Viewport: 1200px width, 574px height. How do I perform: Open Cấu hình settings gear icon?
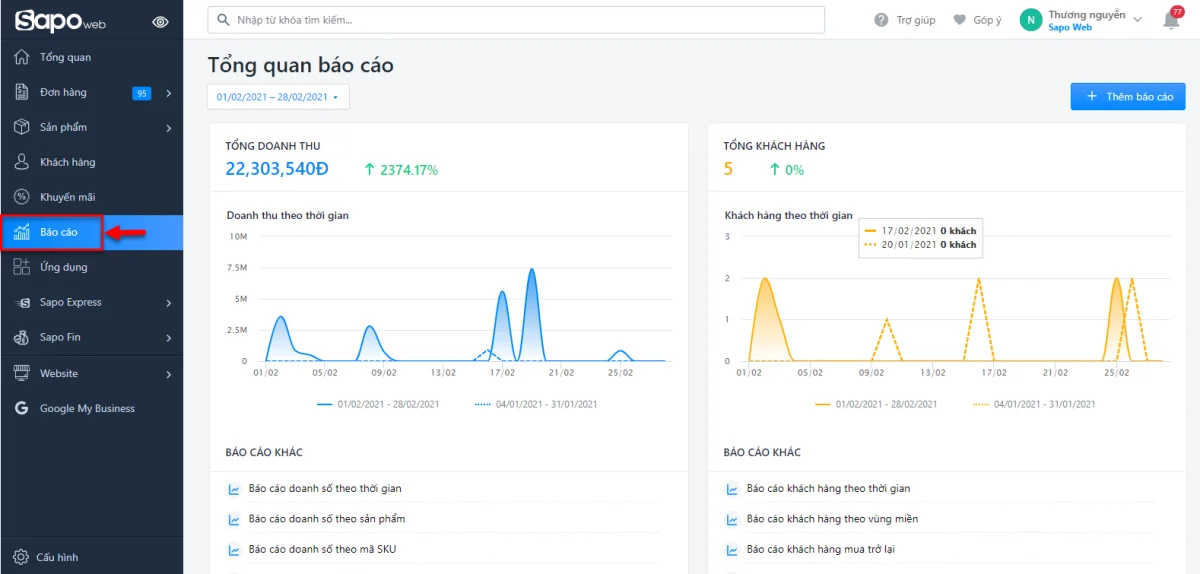click(21, 557)
